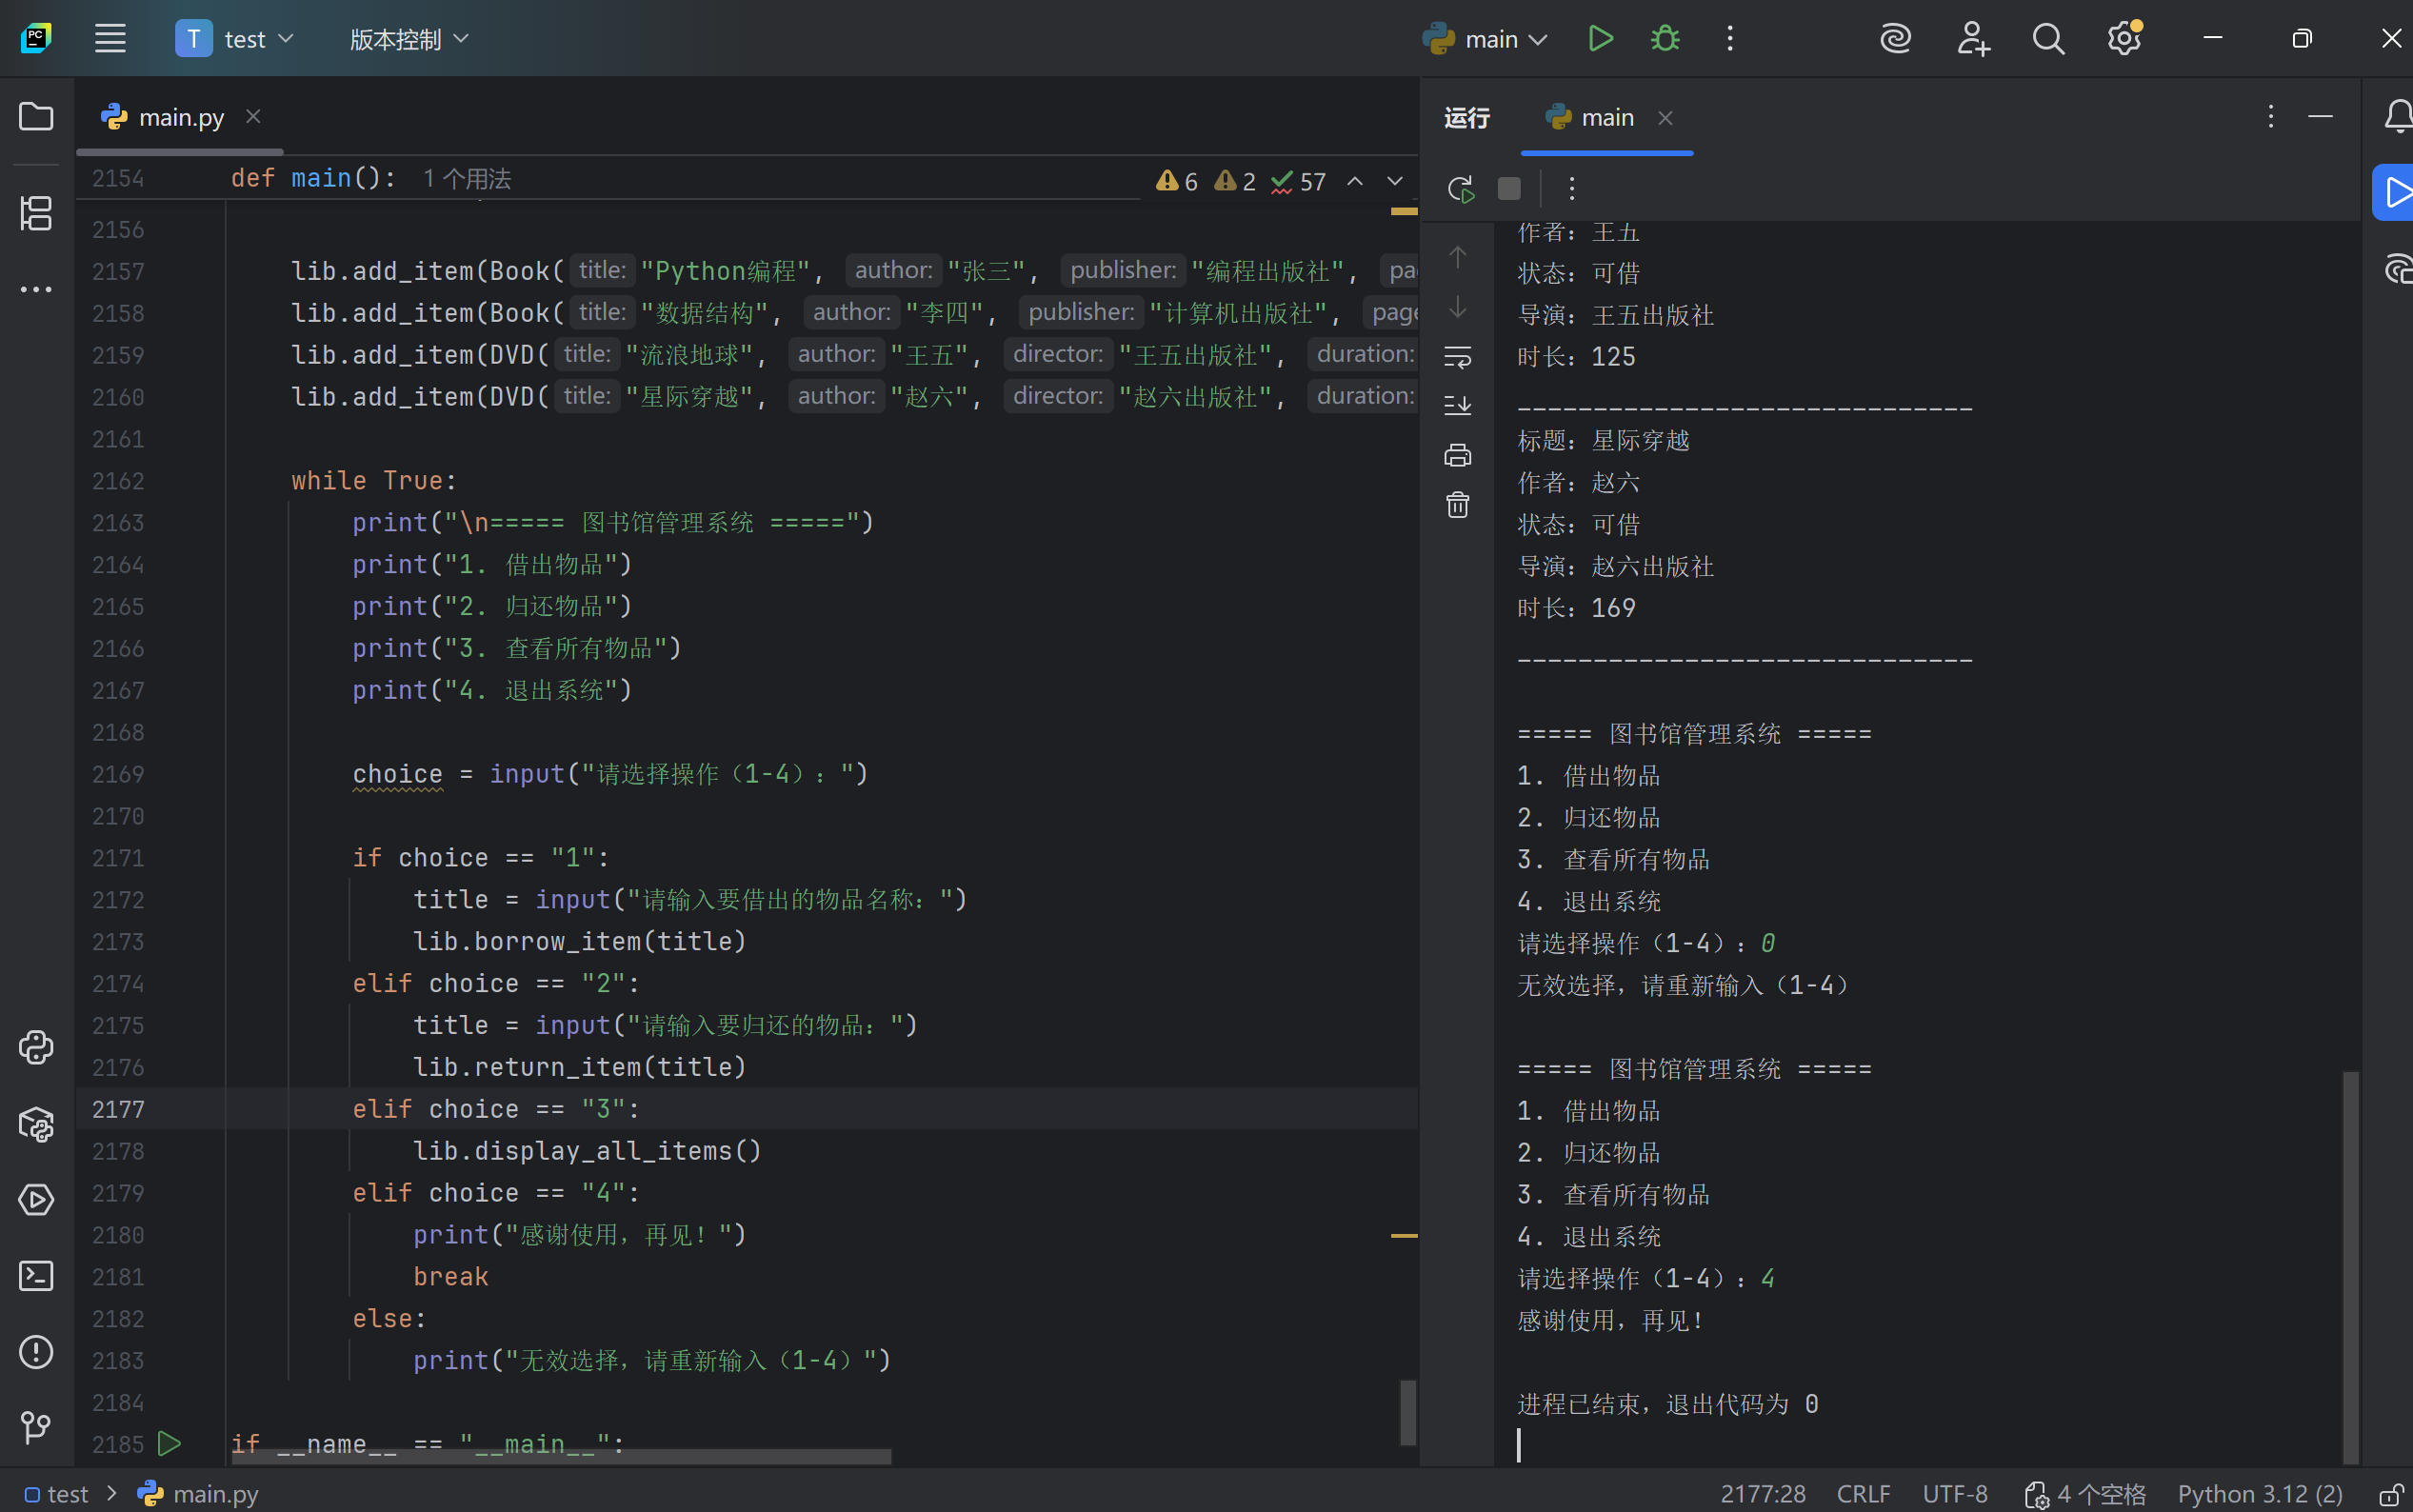Open IDE settings gear
This screenshot has width=2413, height=1512.
[2125, 39]
